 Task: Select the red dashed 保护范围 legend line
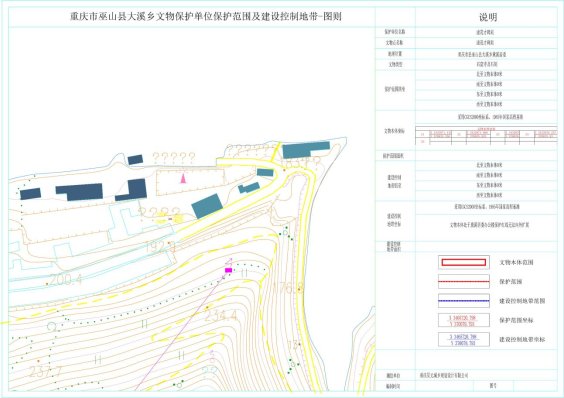pyautogui.click(x=464, y=281)
